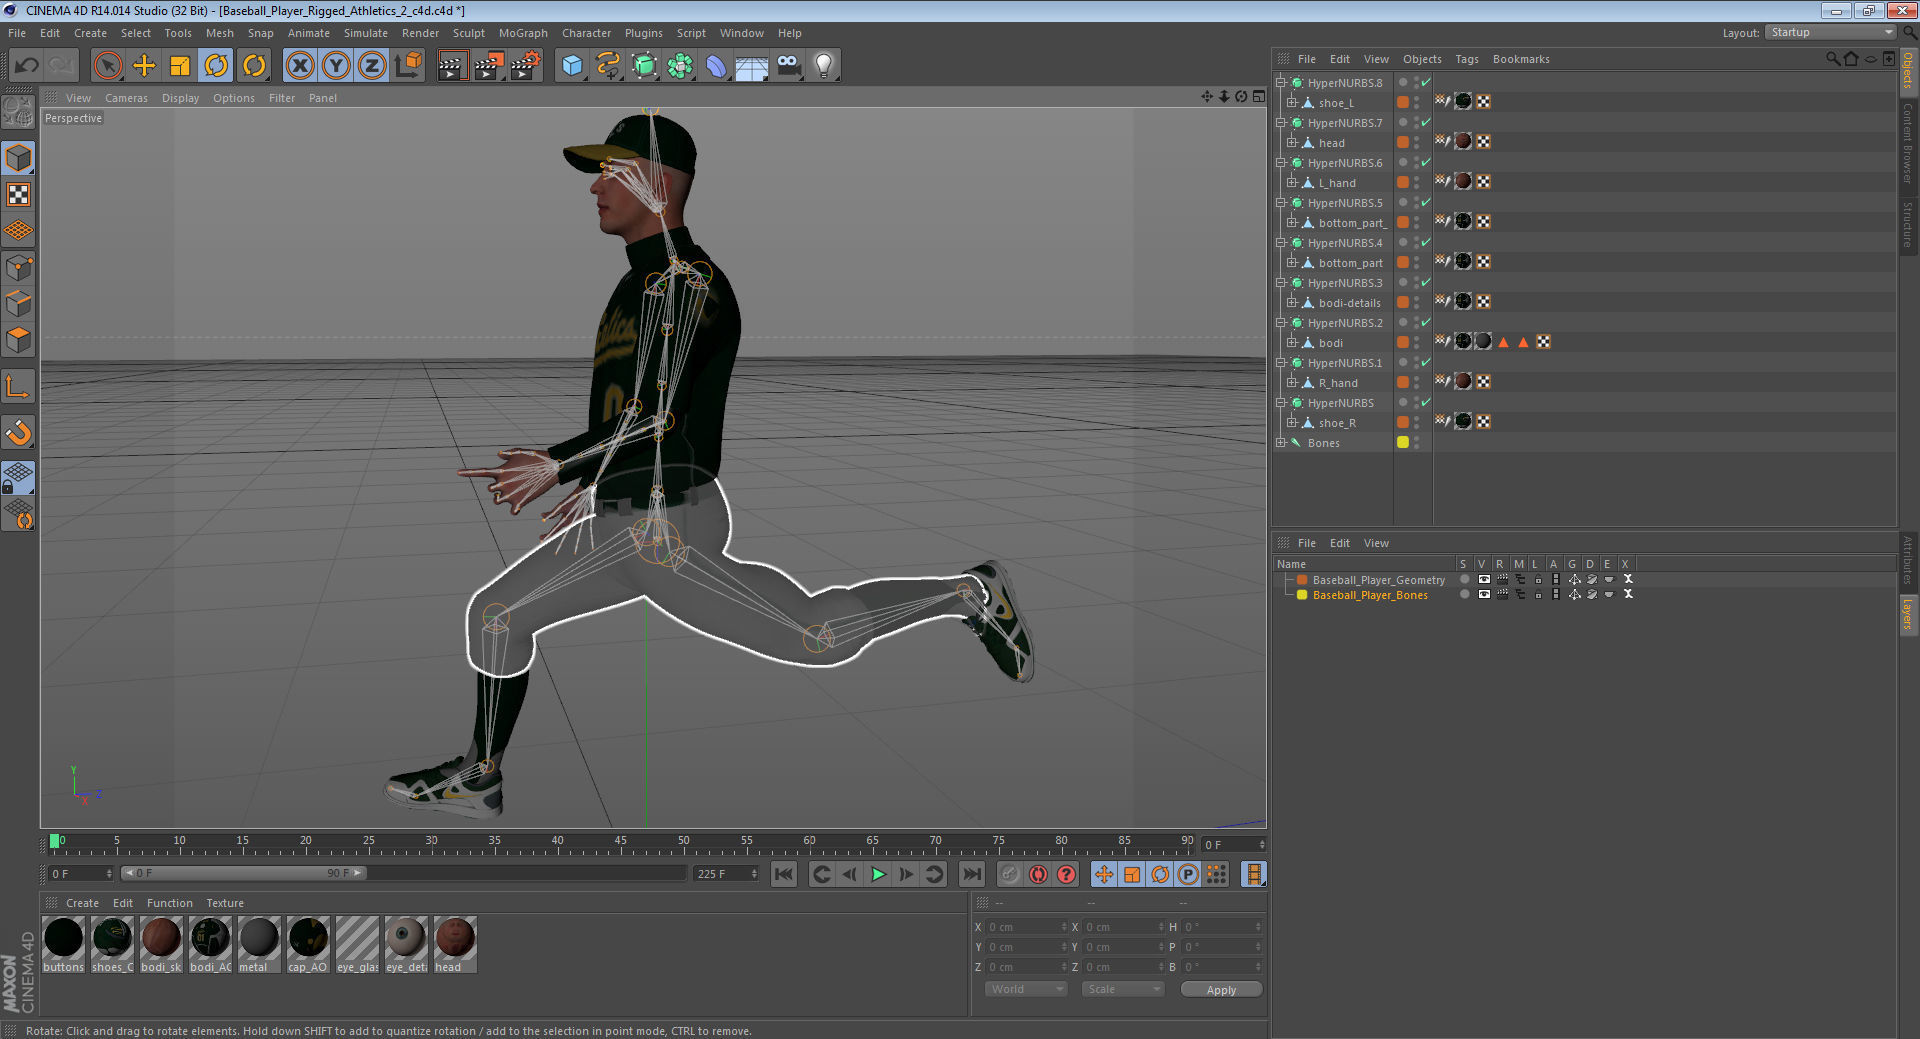
Task: Open the array modeling objects icon
Action: 680,66
